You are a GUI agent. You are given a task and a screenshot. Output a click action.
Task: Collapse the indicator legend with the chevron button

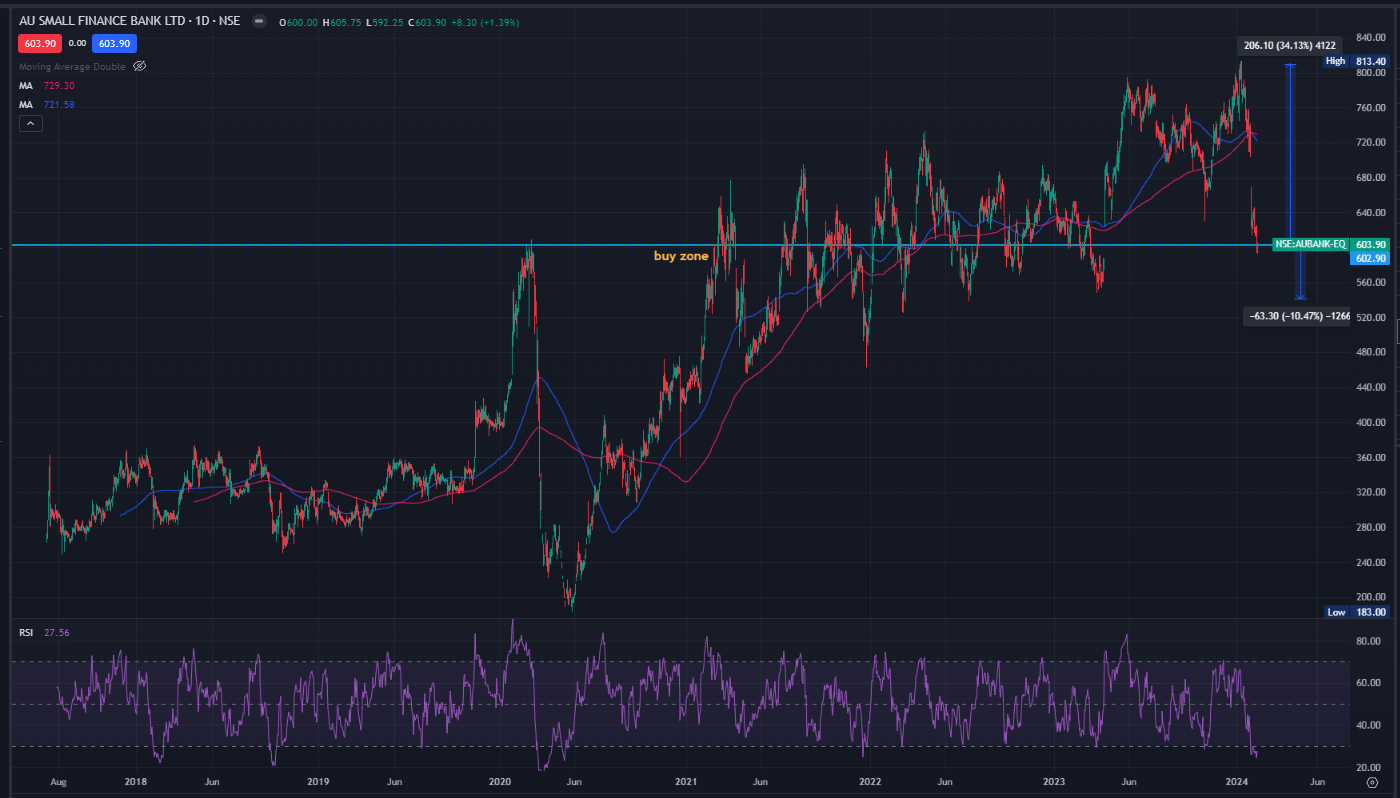pyautogui.click(x=31, y=123)
